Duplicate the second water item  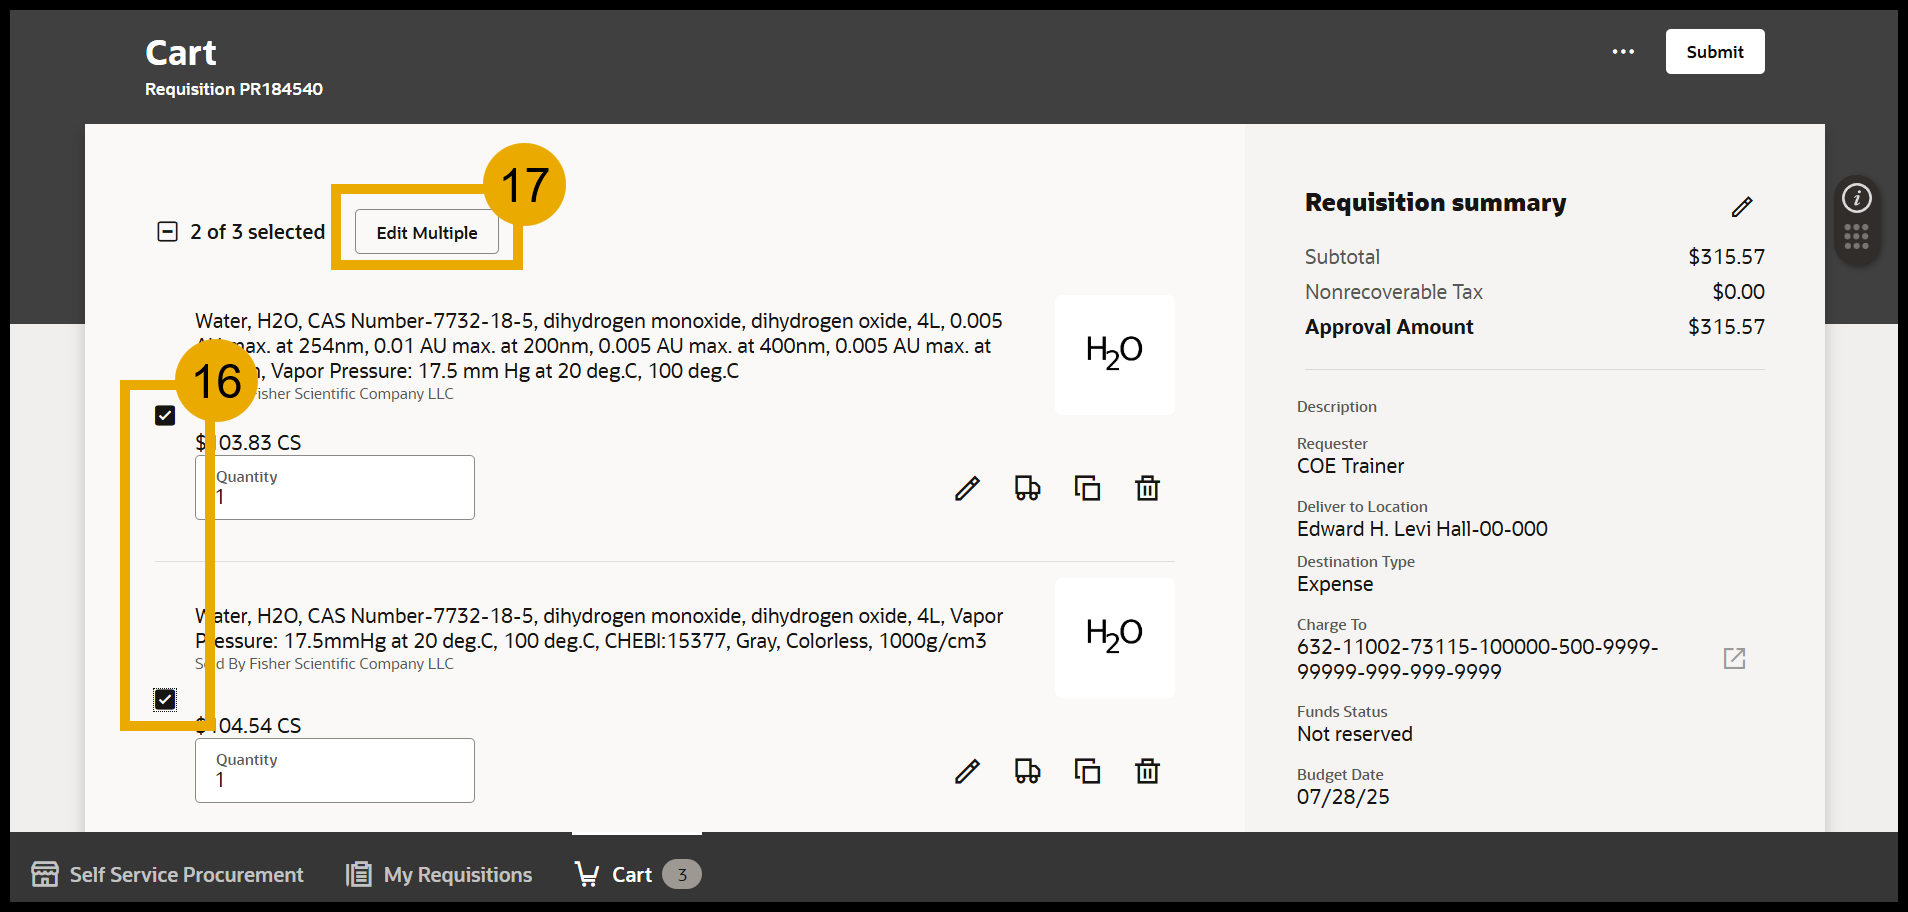pos(1087,771)
